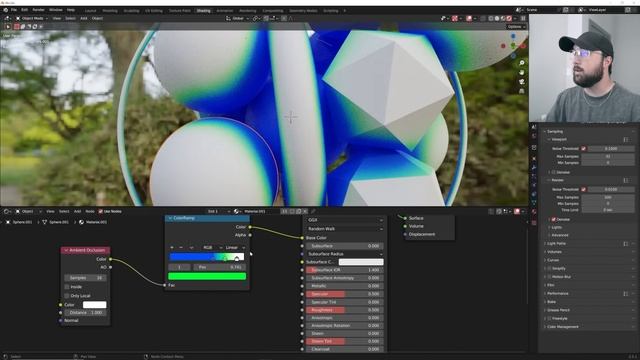Click ColorRamp add stop plus icon
This screenshot has height=360, width=640.
pos(172,247)
